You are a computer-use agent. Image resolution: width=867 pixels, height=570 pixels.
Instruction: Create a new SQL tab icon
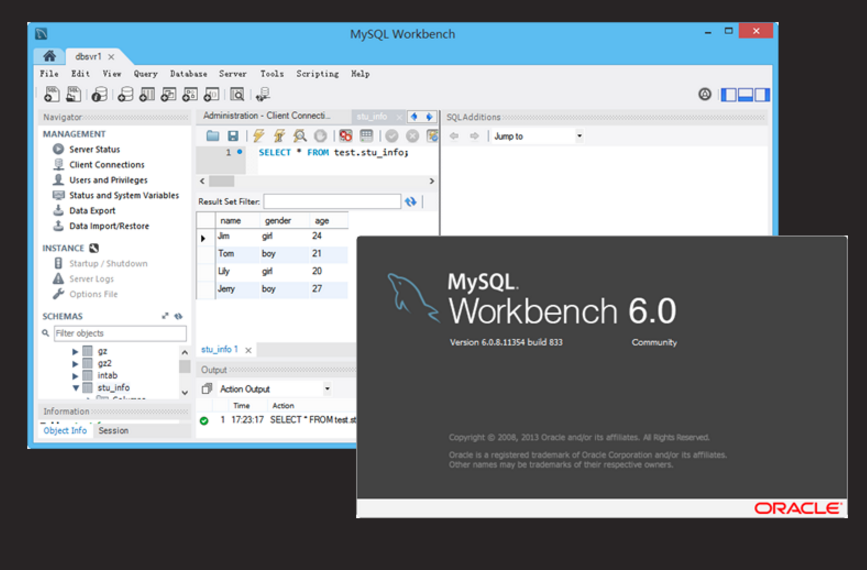pos(51,95)
